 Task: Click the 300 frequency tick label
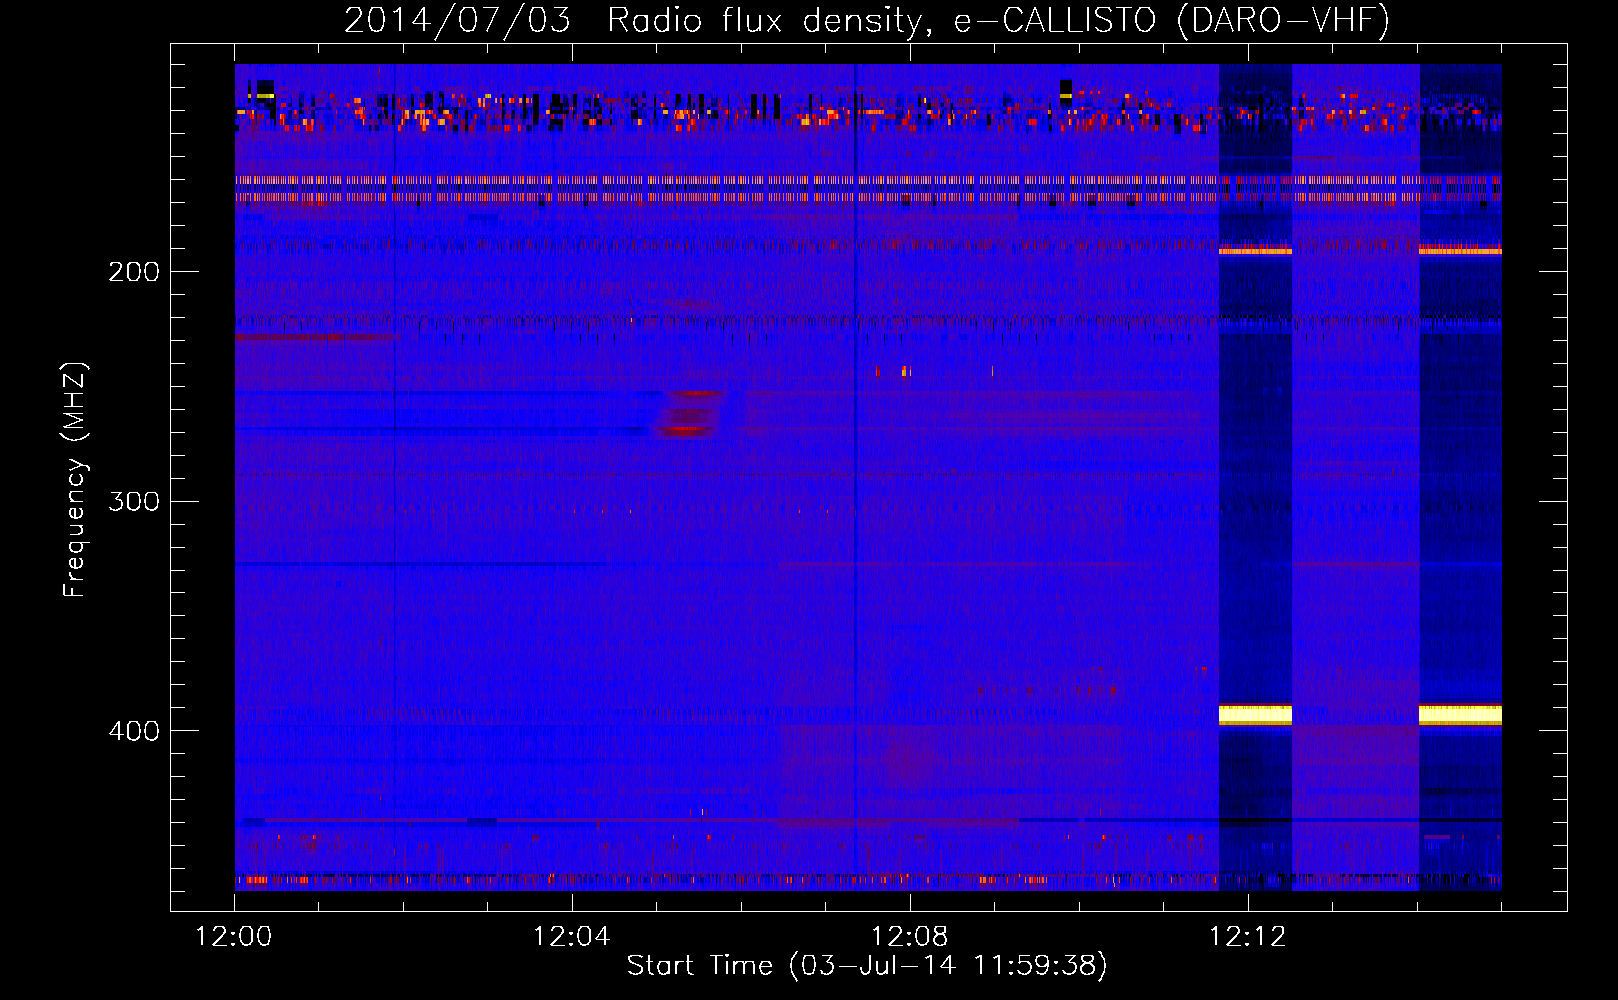click(x=134, y=501)
